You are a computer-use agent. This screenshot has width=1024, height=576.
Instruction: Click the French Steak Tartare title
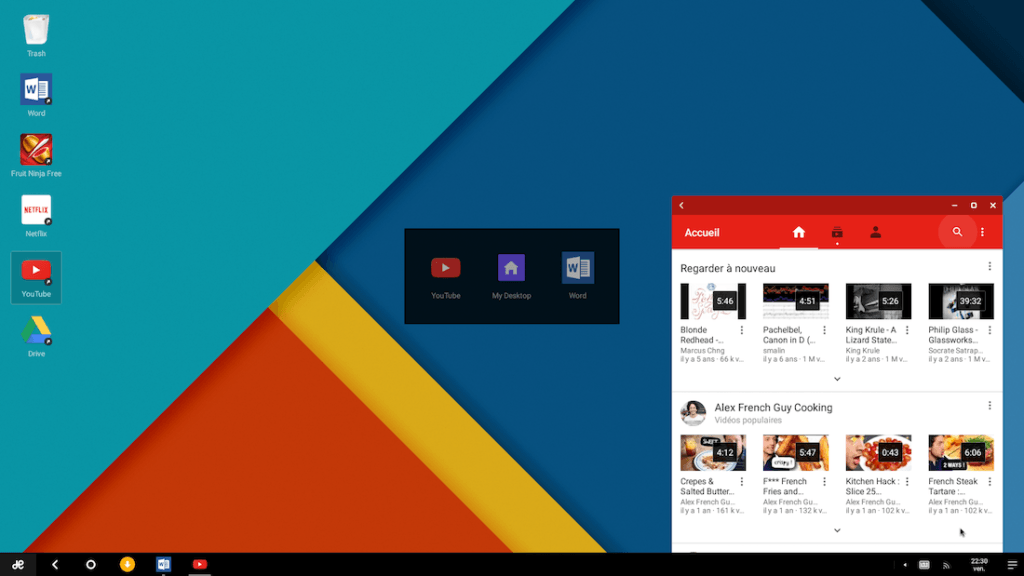click(x=953, y=487)
